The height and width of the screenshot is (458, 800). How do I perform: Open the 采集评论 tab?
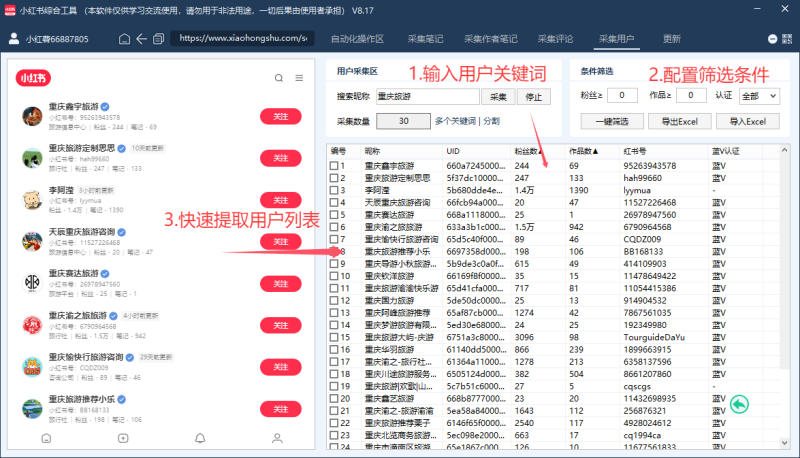tap(555, 39)
